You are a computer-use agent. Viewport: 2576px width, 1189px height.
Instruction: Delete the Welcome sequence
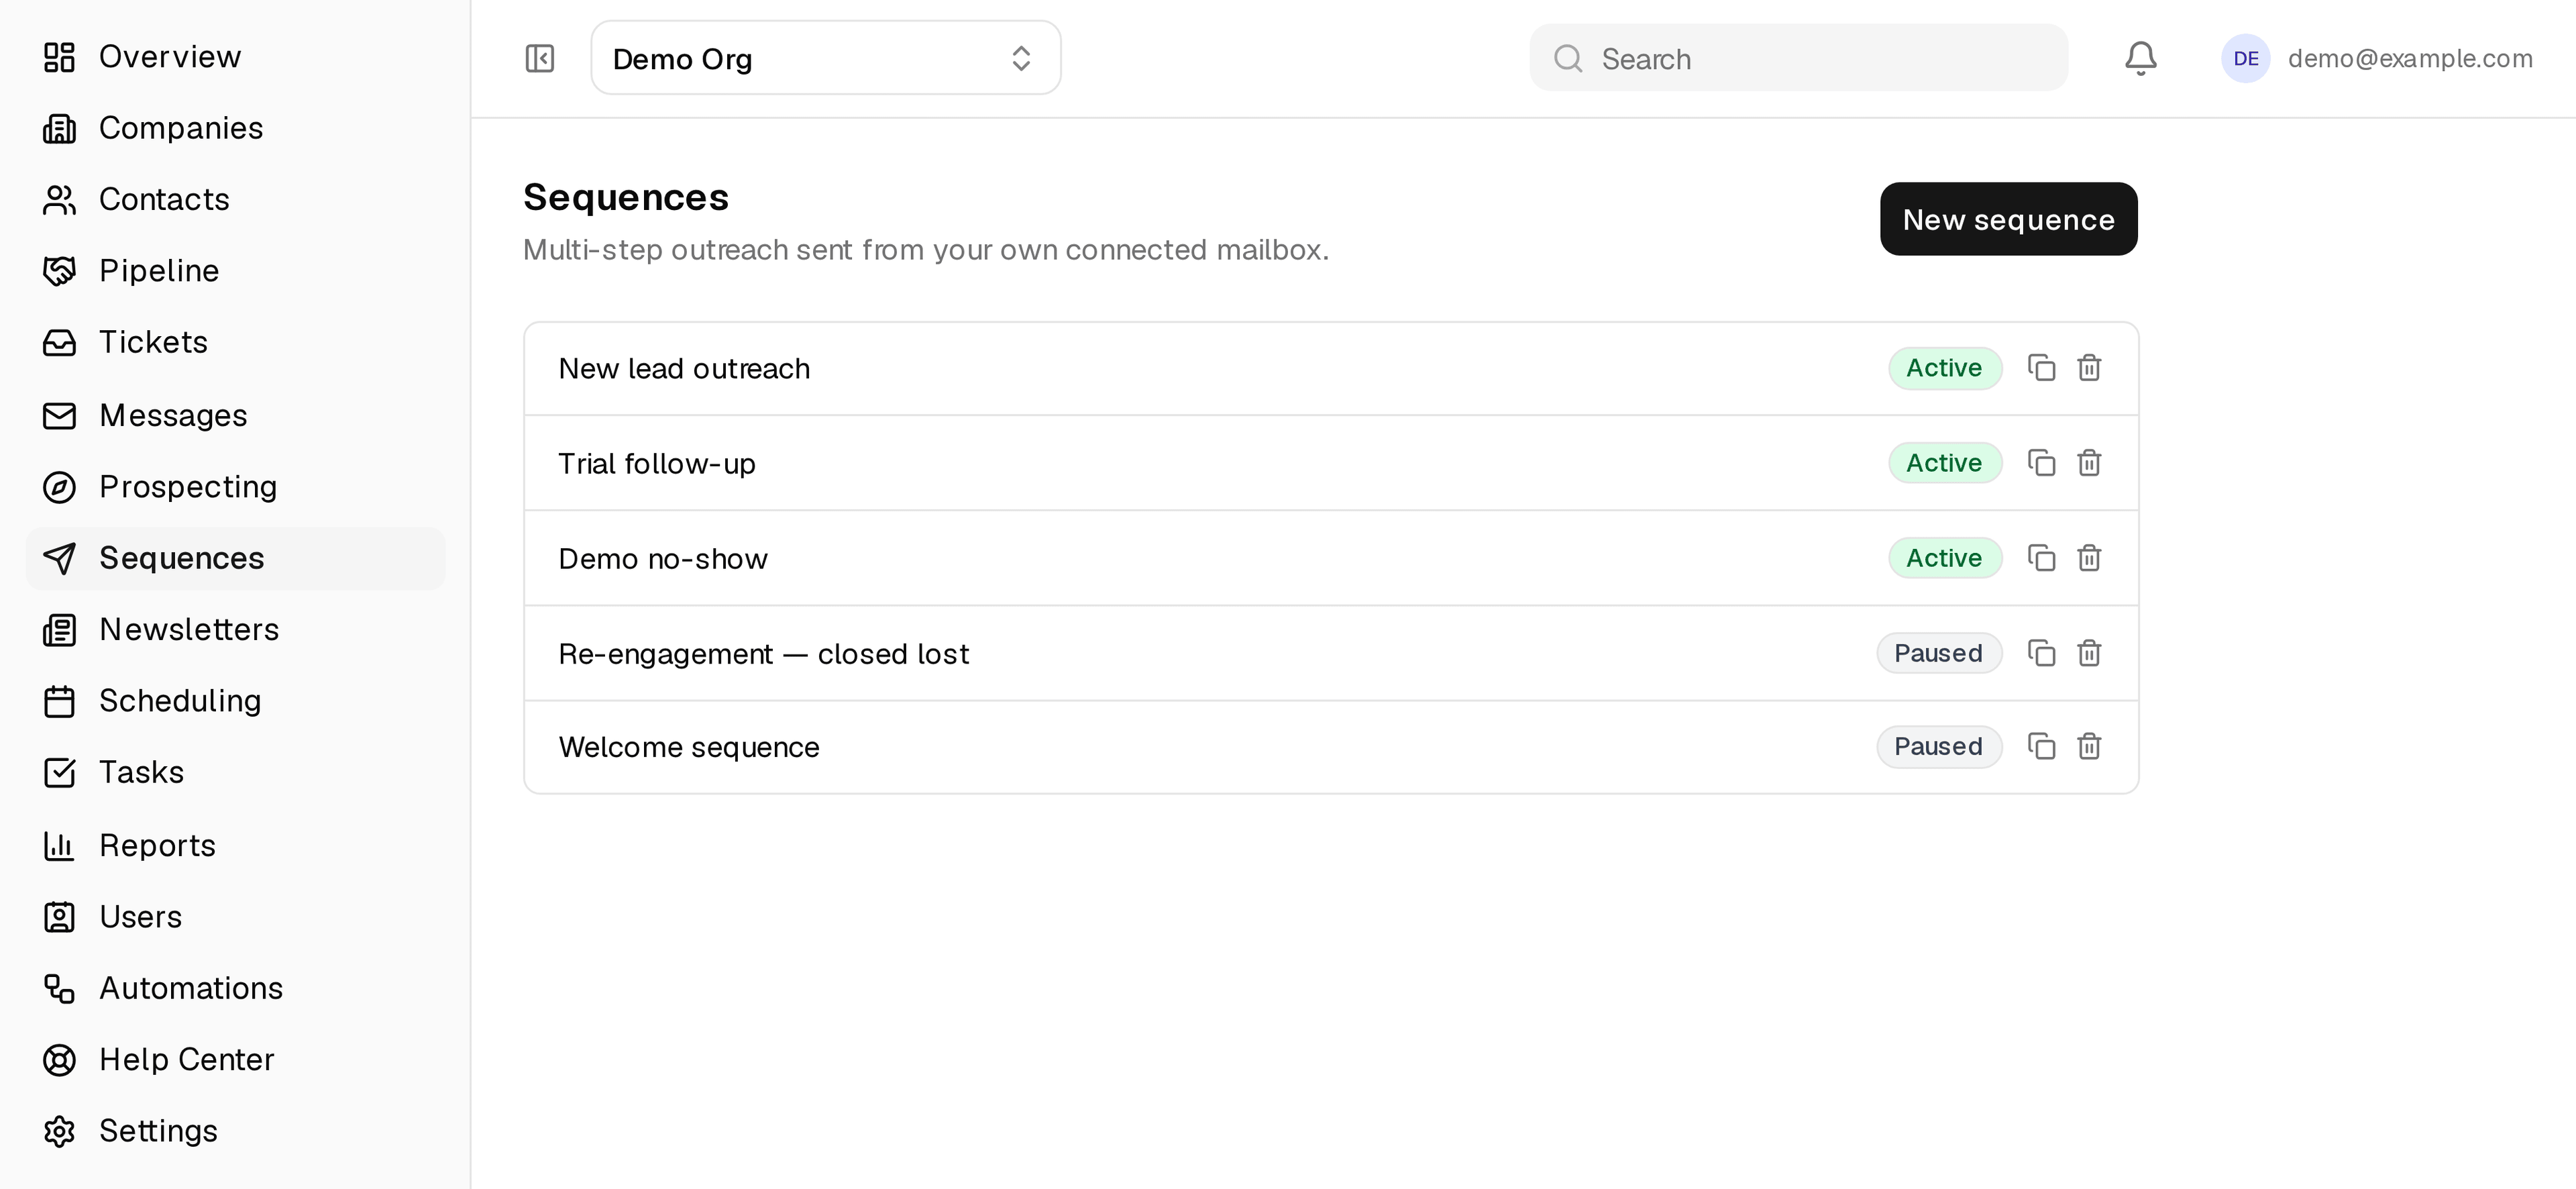[2089, 746]
